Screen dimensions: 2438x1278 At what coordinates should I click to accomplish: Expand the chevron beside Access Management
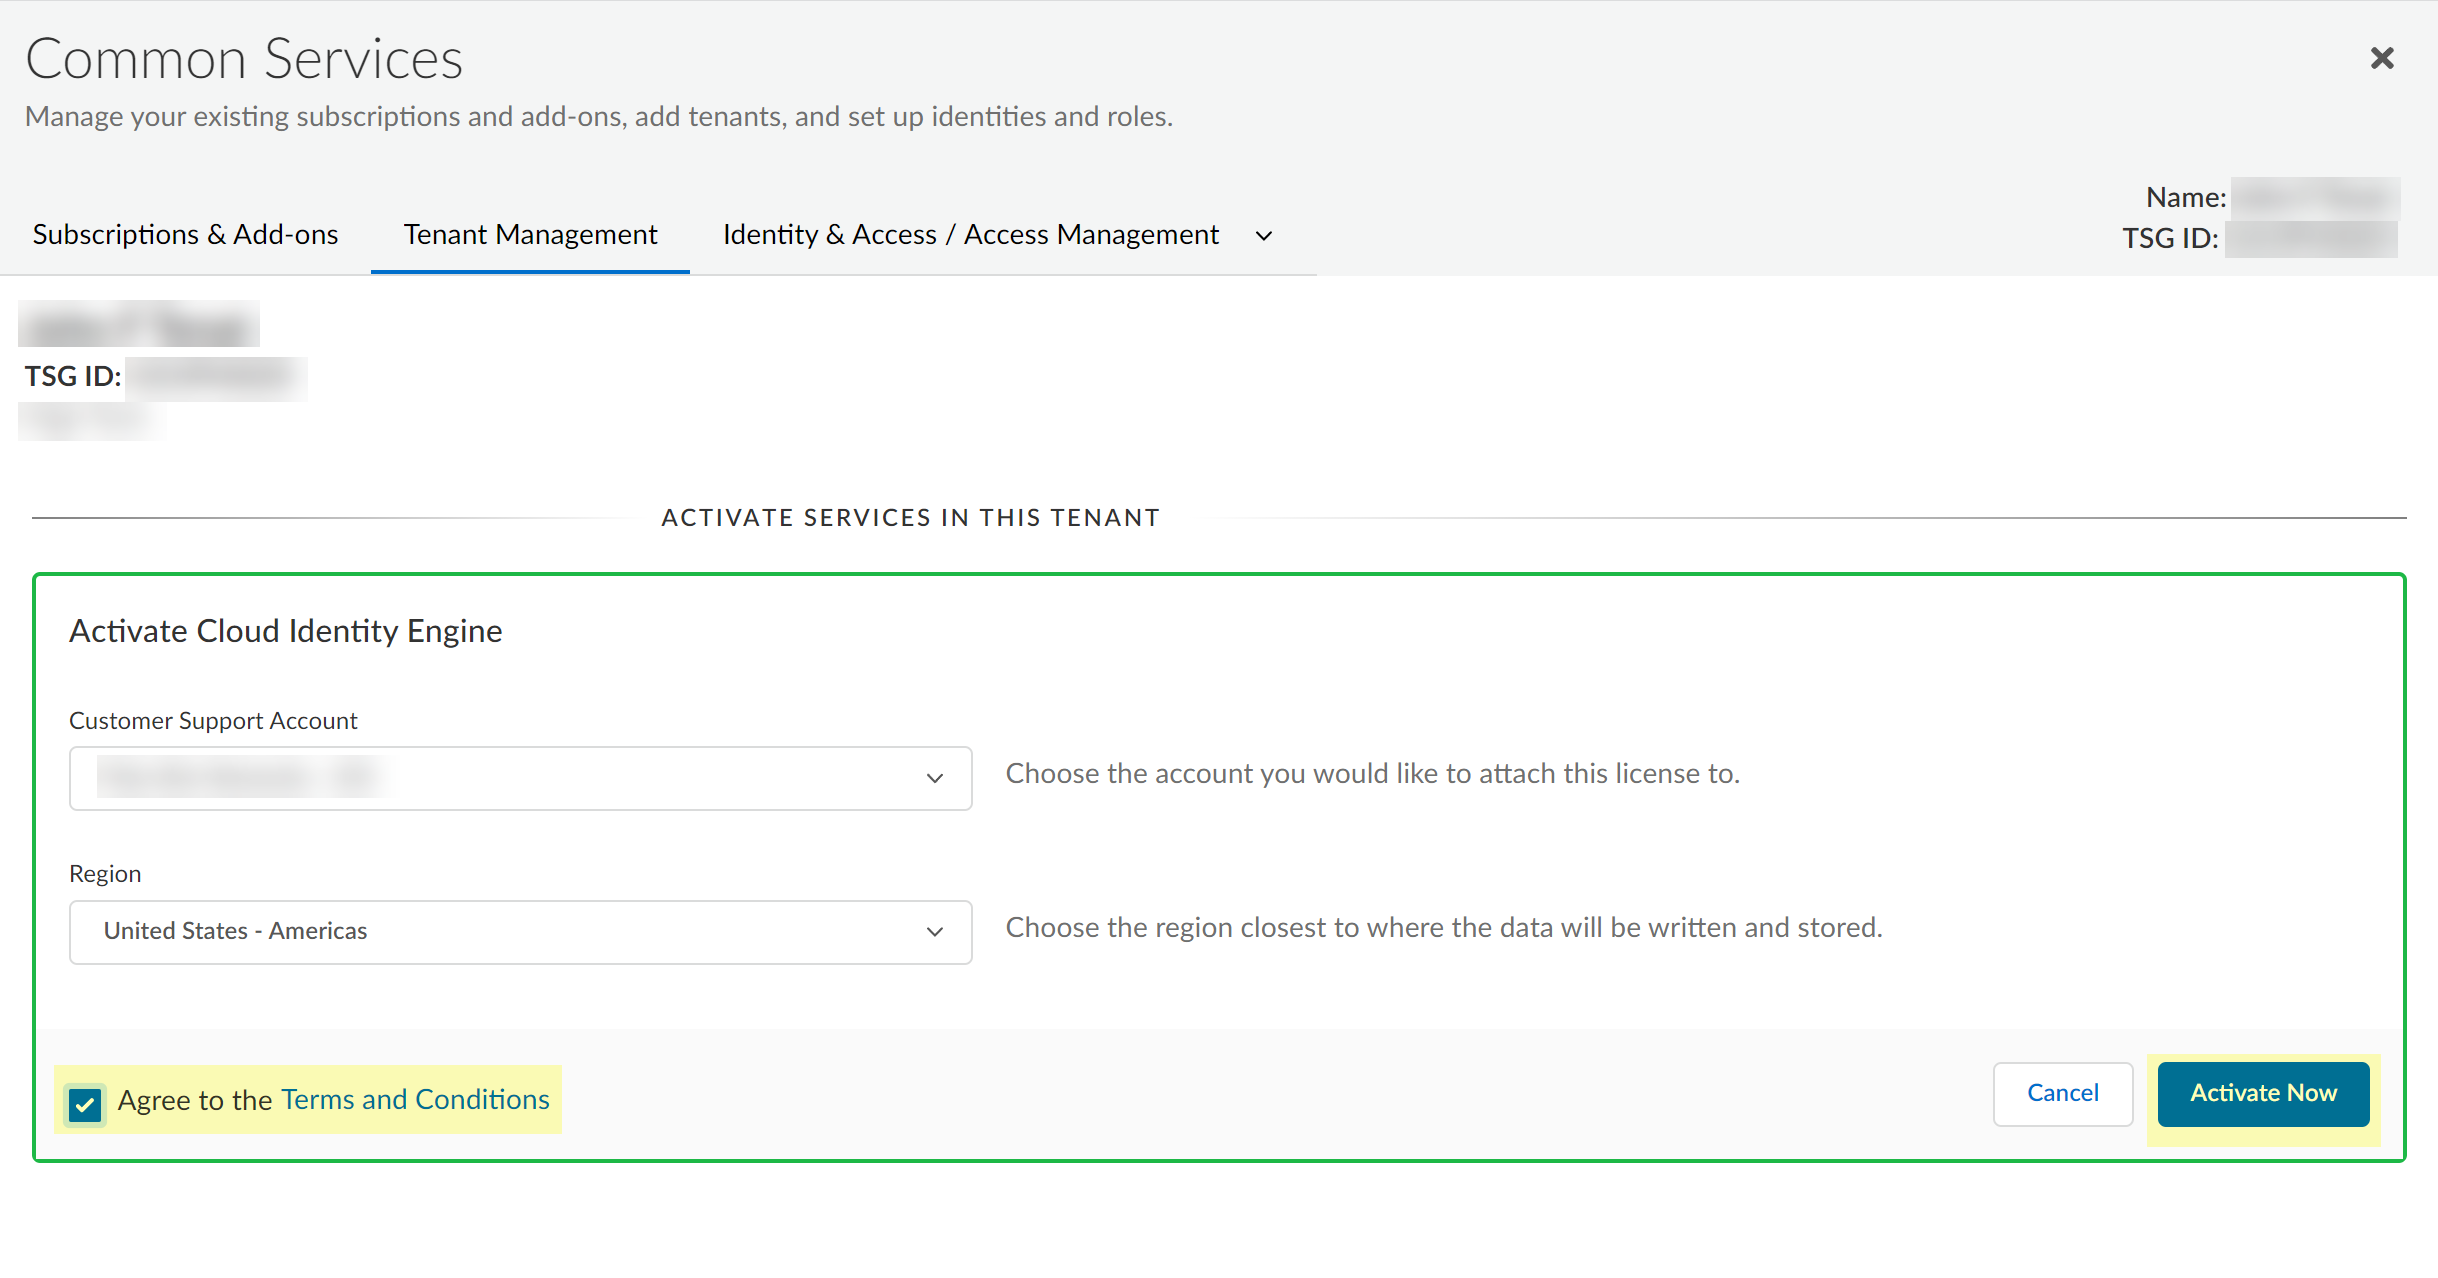[1263, 237]
